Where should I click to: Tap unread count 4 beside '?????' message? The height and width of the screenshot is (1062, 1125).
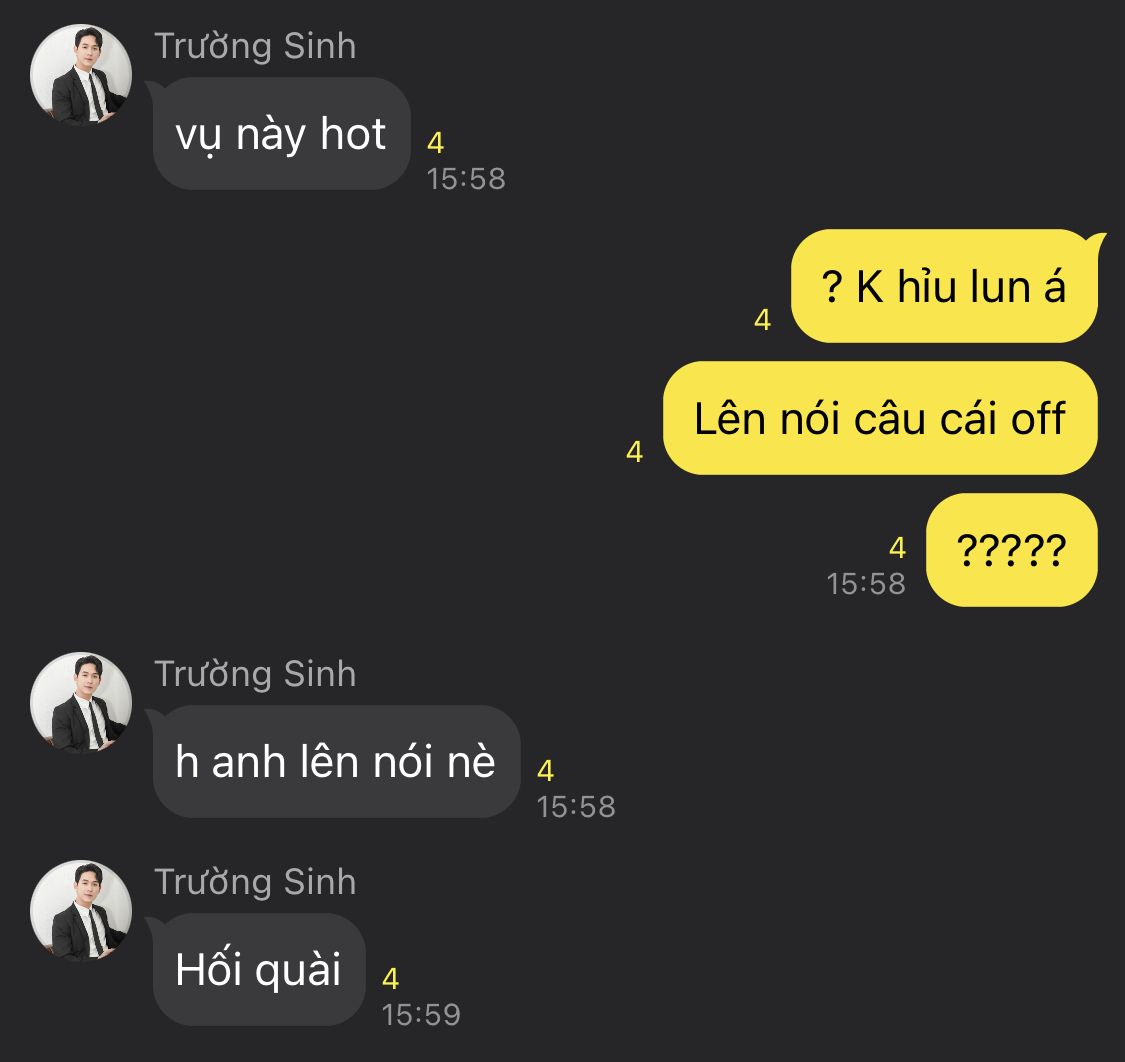tap(898, 548)
